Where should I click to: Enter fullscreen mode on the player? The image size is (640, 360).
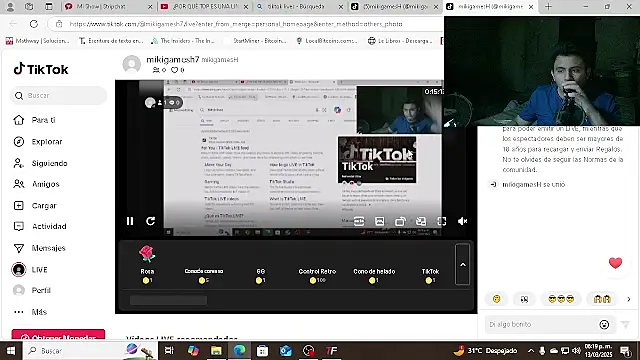pos(442,221)
